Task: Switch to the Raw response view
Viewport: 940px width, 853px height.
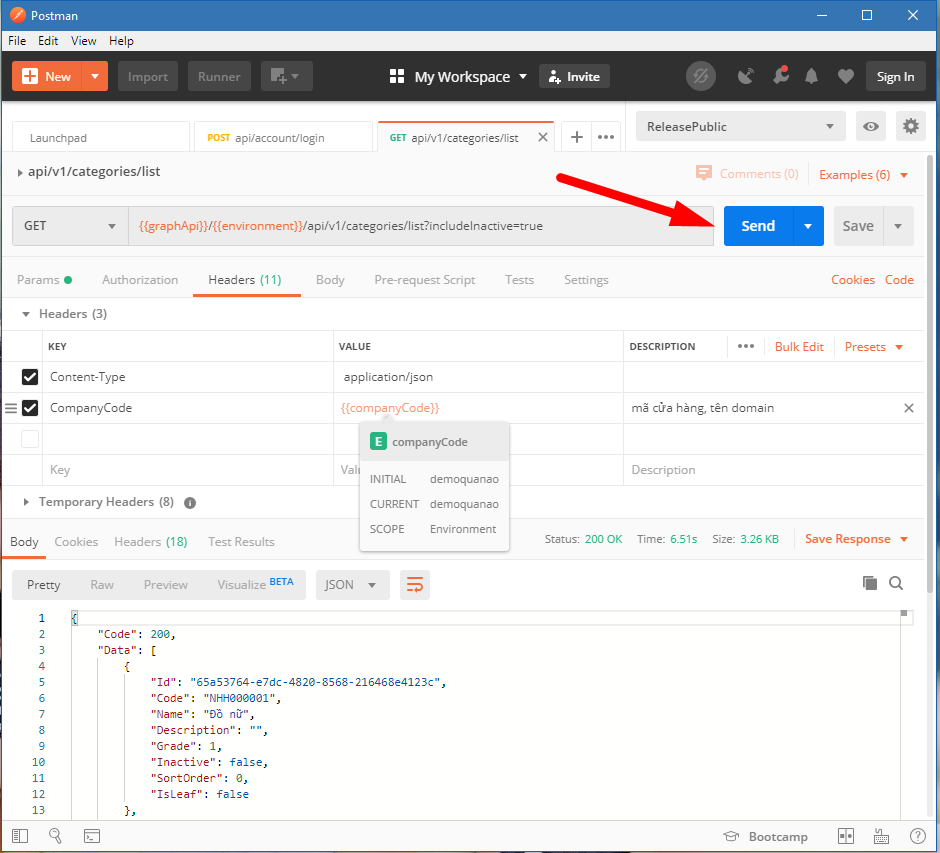Action: point(102,584)
